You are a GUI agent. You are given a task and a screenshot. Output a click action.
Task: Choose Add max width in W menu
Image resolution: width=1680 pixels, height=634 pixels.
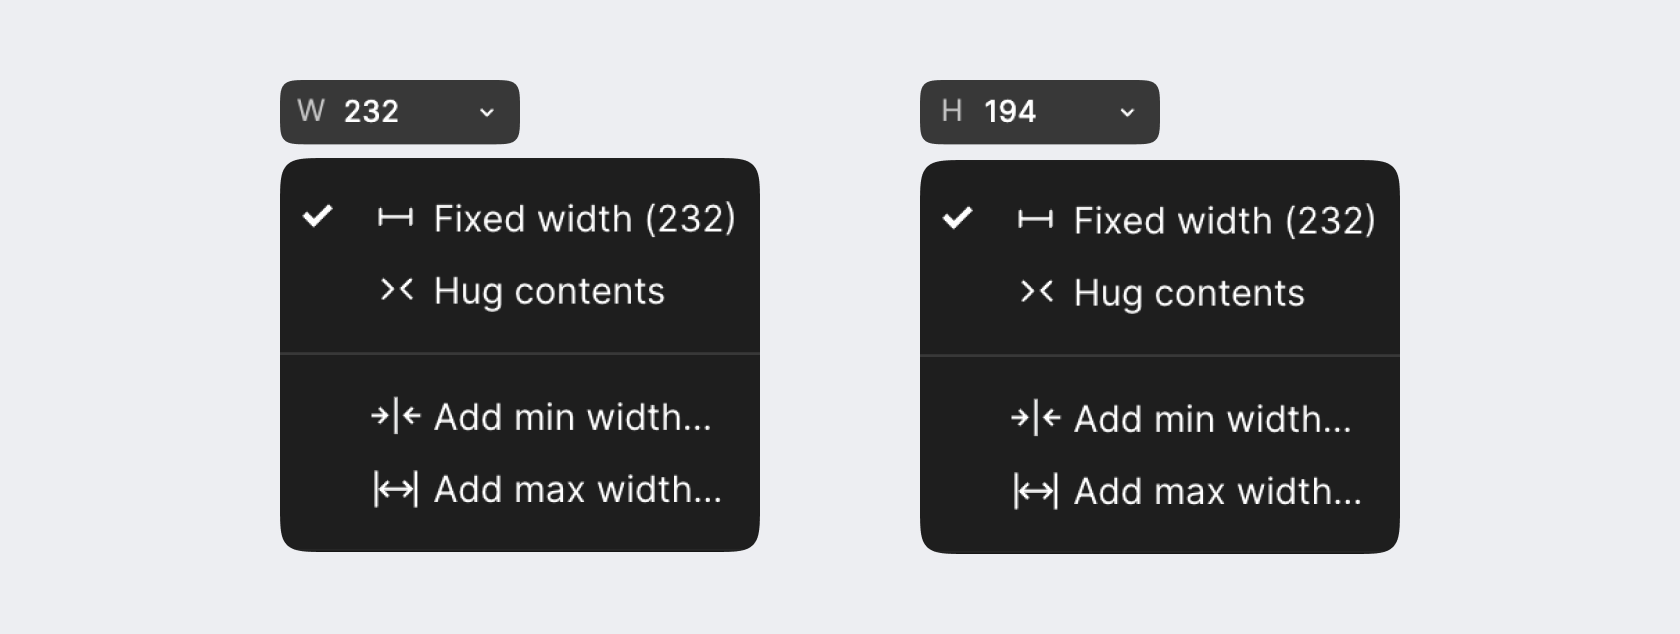pos(577,489)
